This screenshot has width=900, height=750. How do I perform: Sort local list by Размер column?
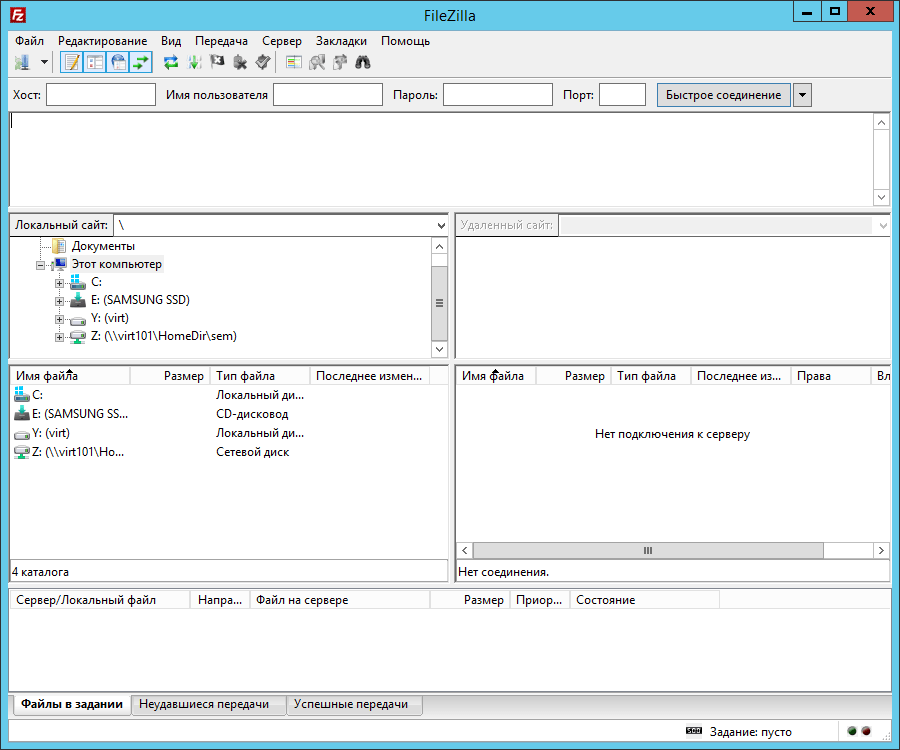[170, 376]
